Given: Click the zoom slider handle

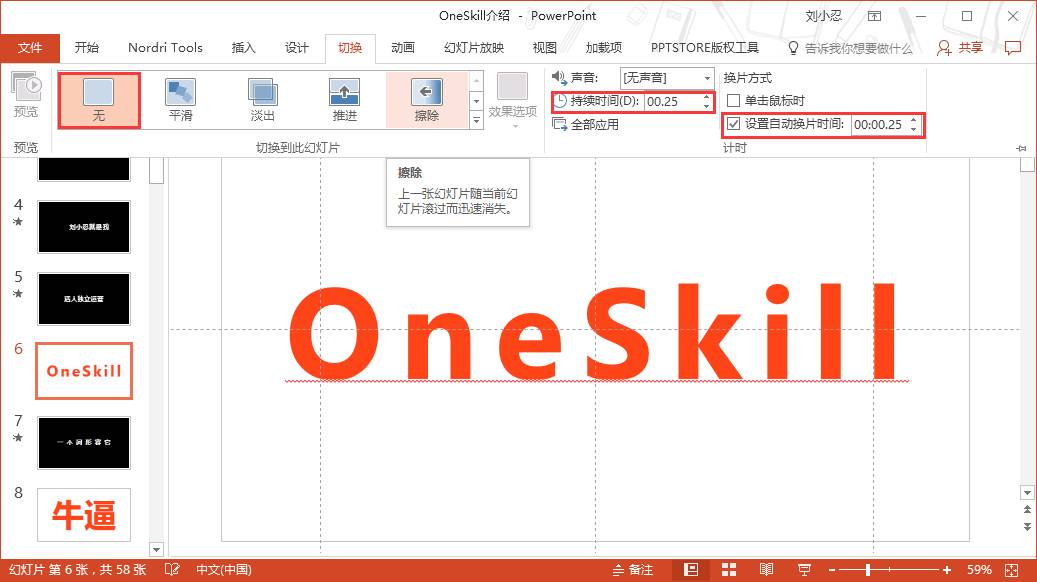Looking at the screenshot, I should (x=868, y=569).
